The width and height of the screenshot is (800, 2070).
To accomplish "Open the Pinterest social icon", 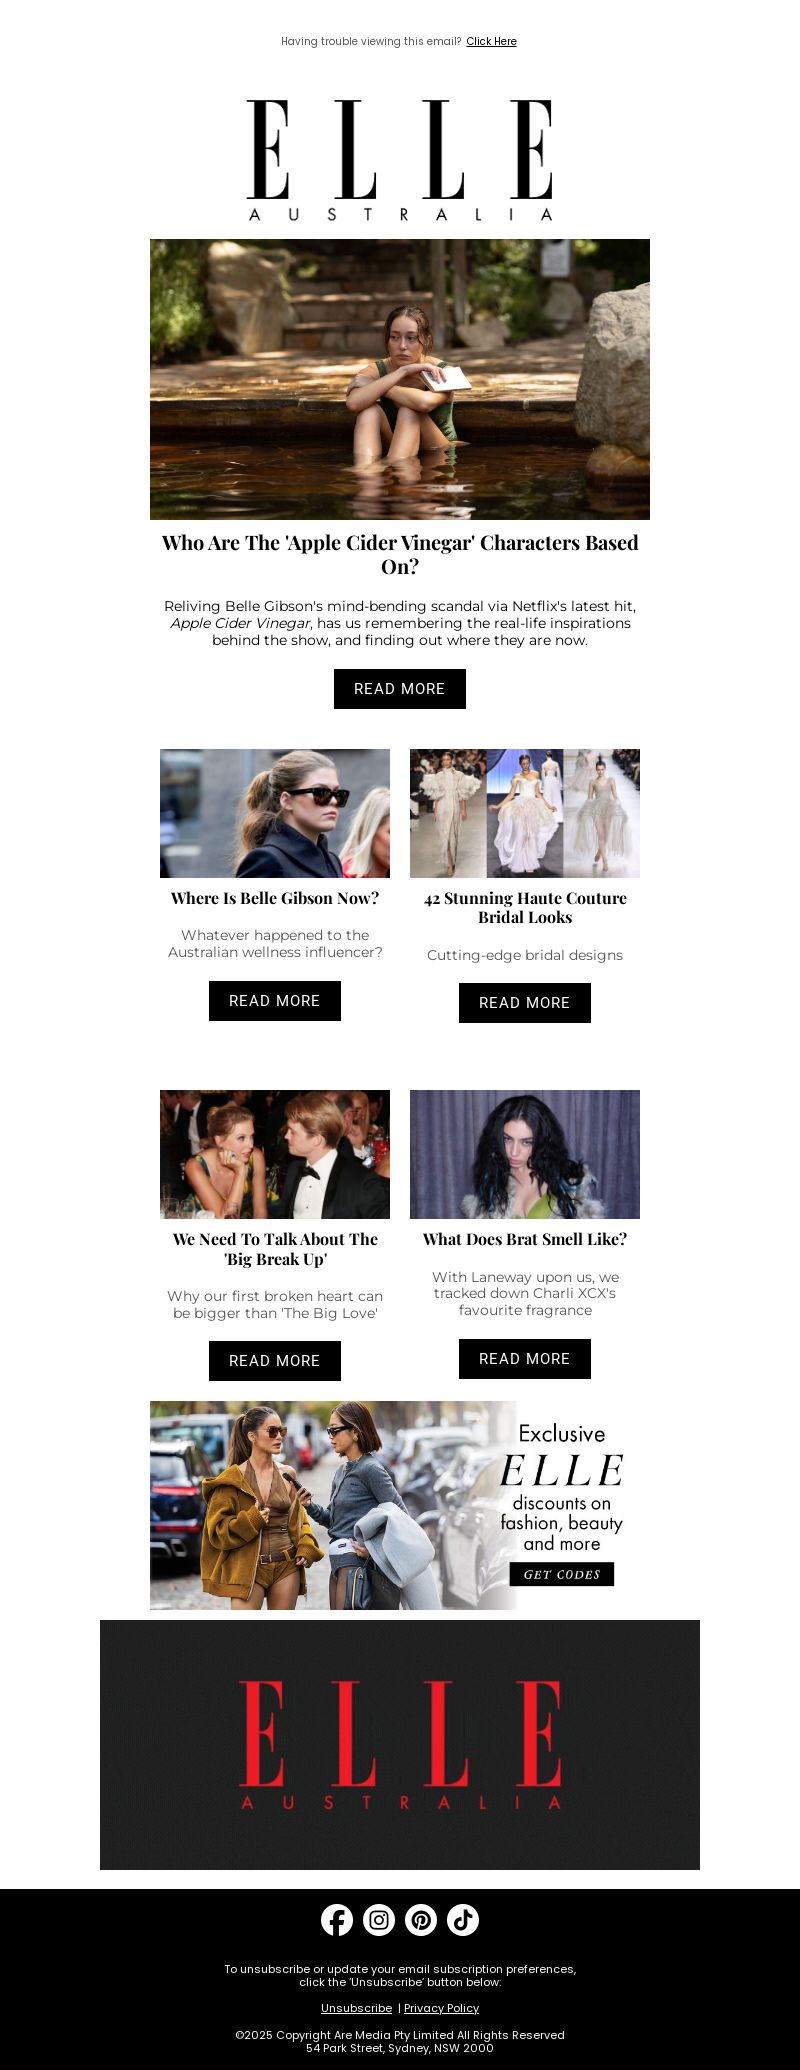I will coord(421,1920).
